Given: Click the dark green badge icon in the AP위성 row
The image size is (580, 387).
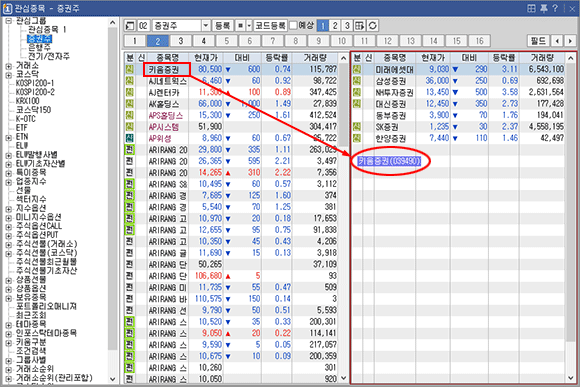Looking at the screenshot, I should (129, 138).
